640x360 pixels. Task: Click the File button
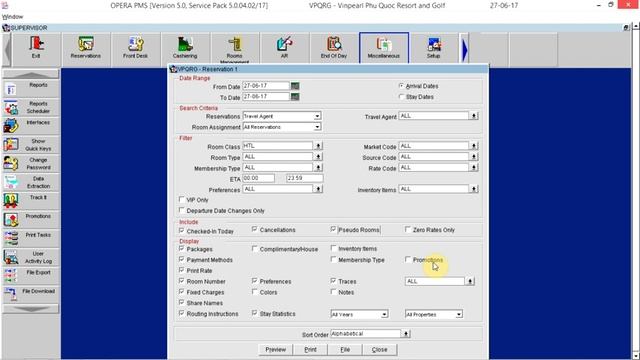click(x=345, y=349)
